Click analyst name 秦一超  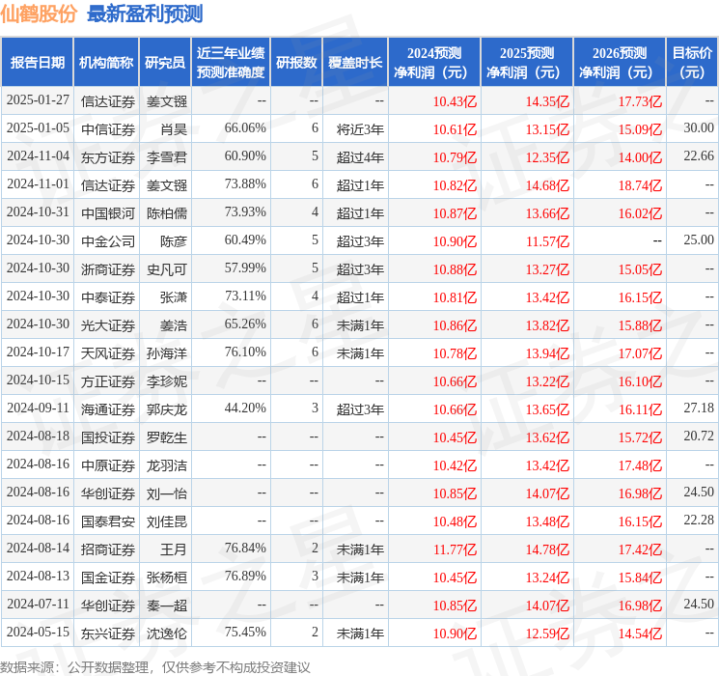(x=166, y=605)
